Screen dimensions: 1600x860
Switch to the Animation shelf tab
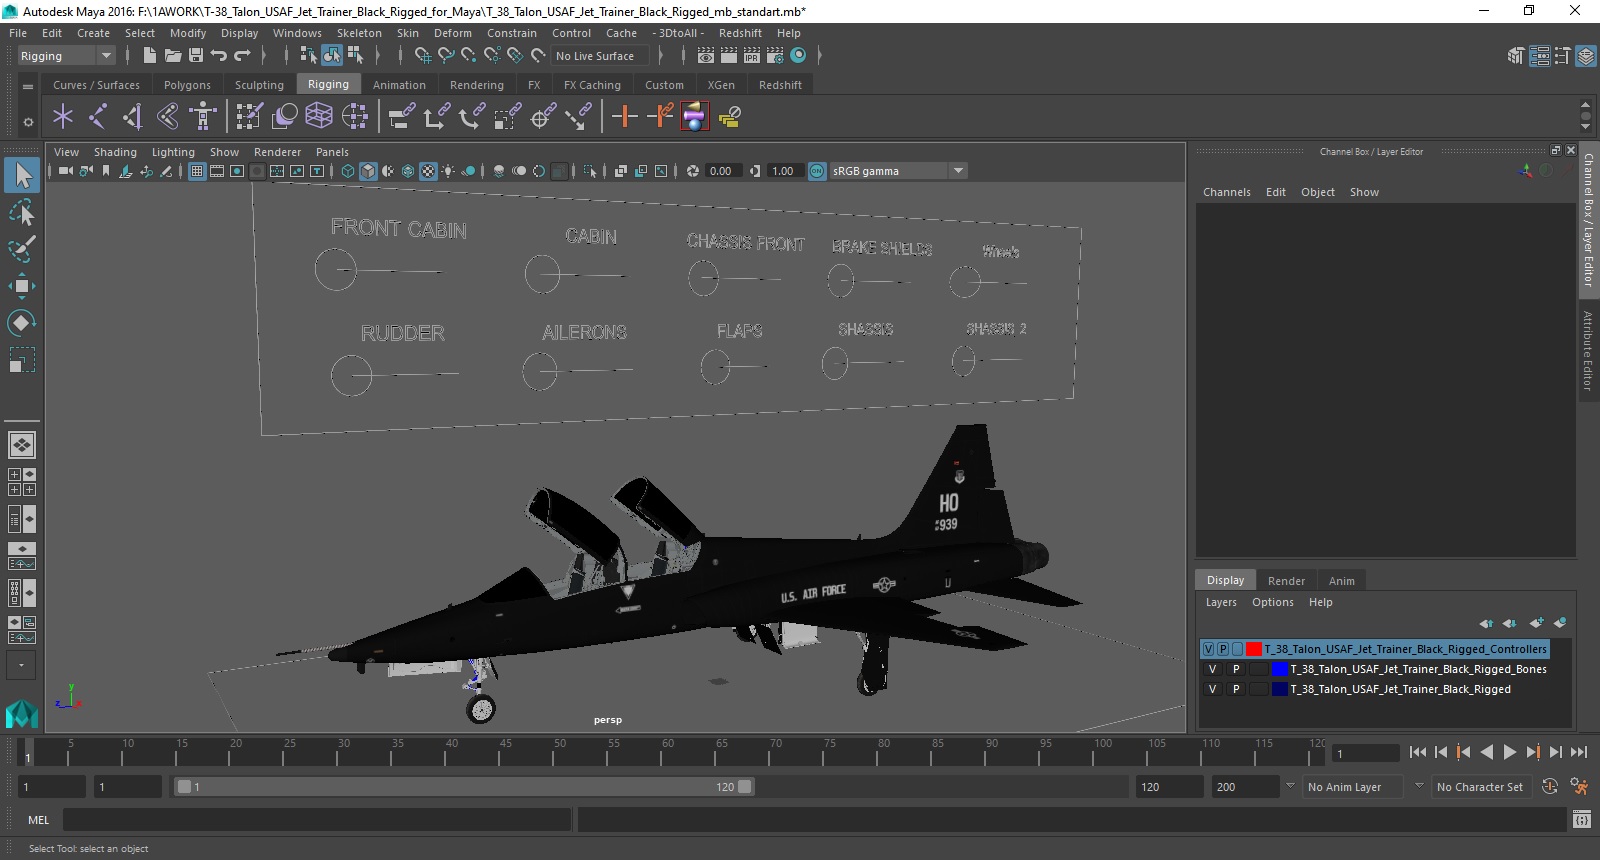[x=399, y=85]
